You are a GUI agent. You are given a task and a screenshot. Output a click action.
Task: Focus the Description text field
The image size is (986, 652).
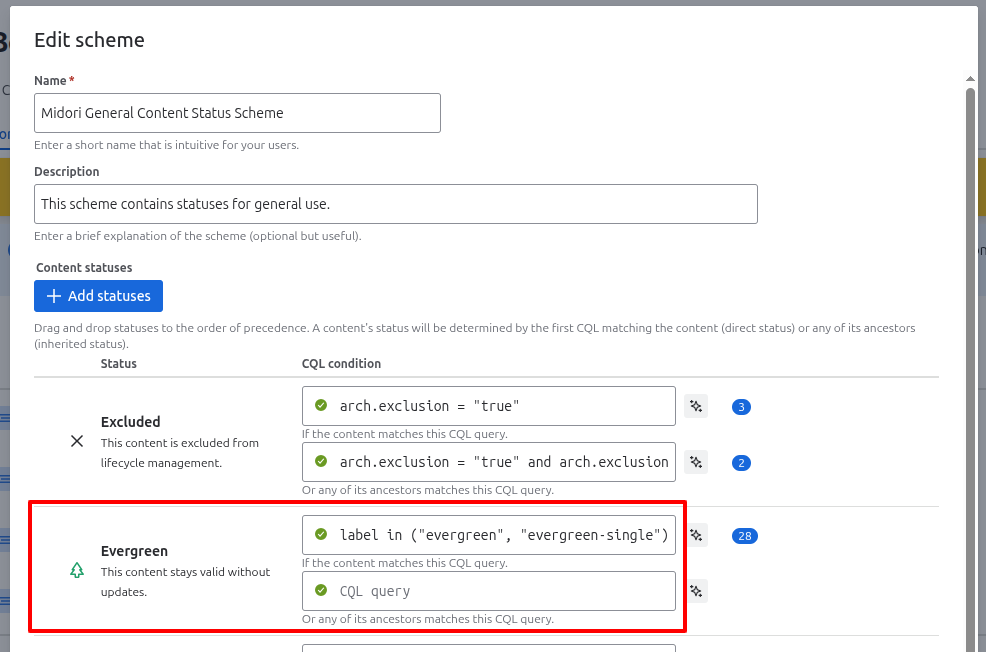(395, 204)
